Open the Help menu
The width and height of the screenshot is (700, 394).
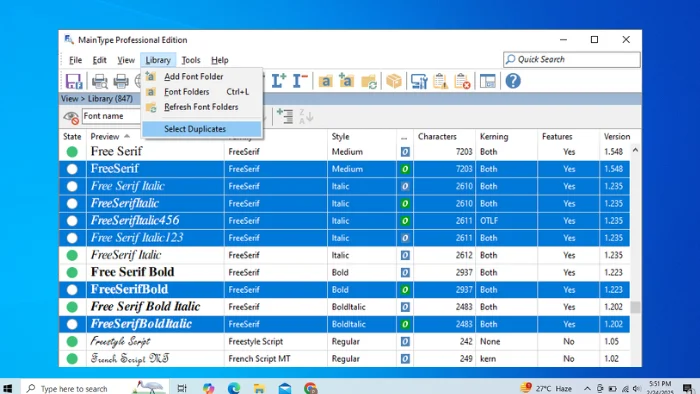[220, 60]
